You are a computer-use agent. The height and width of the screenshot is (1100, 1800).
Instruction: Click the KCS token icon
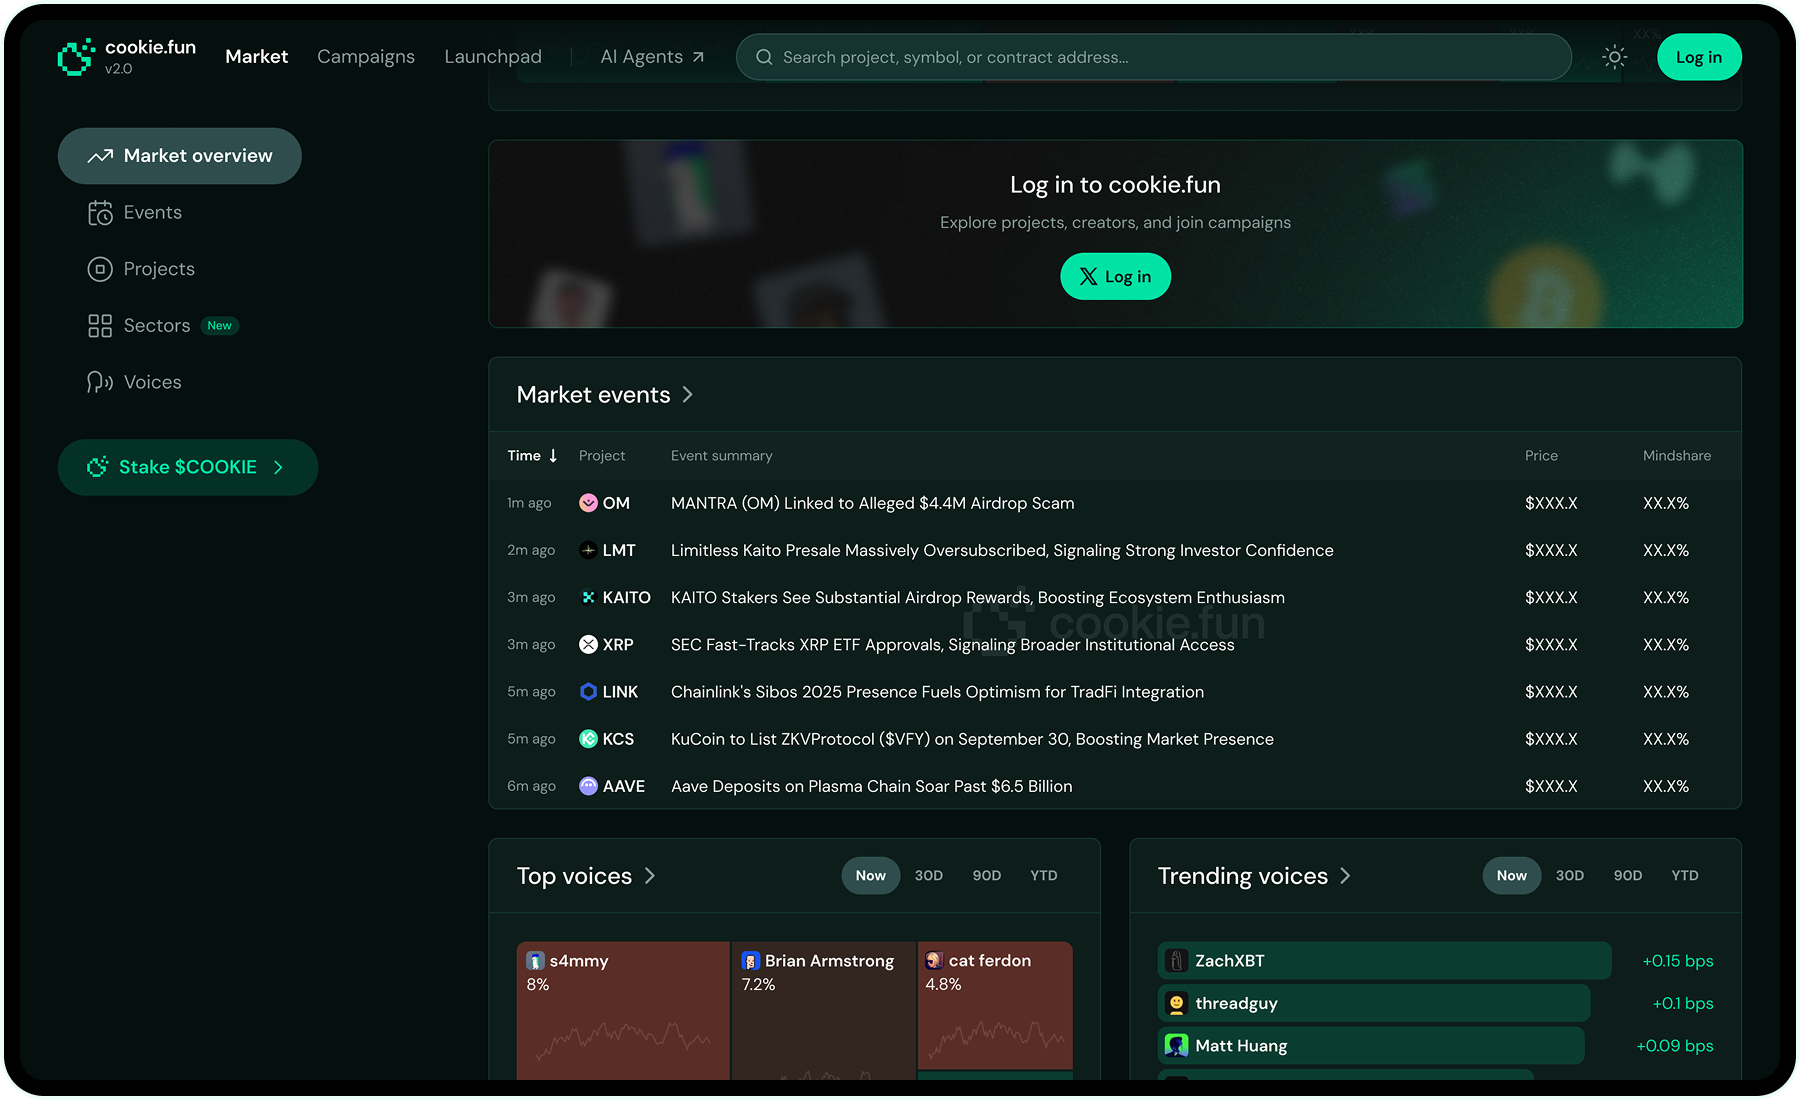588,739
